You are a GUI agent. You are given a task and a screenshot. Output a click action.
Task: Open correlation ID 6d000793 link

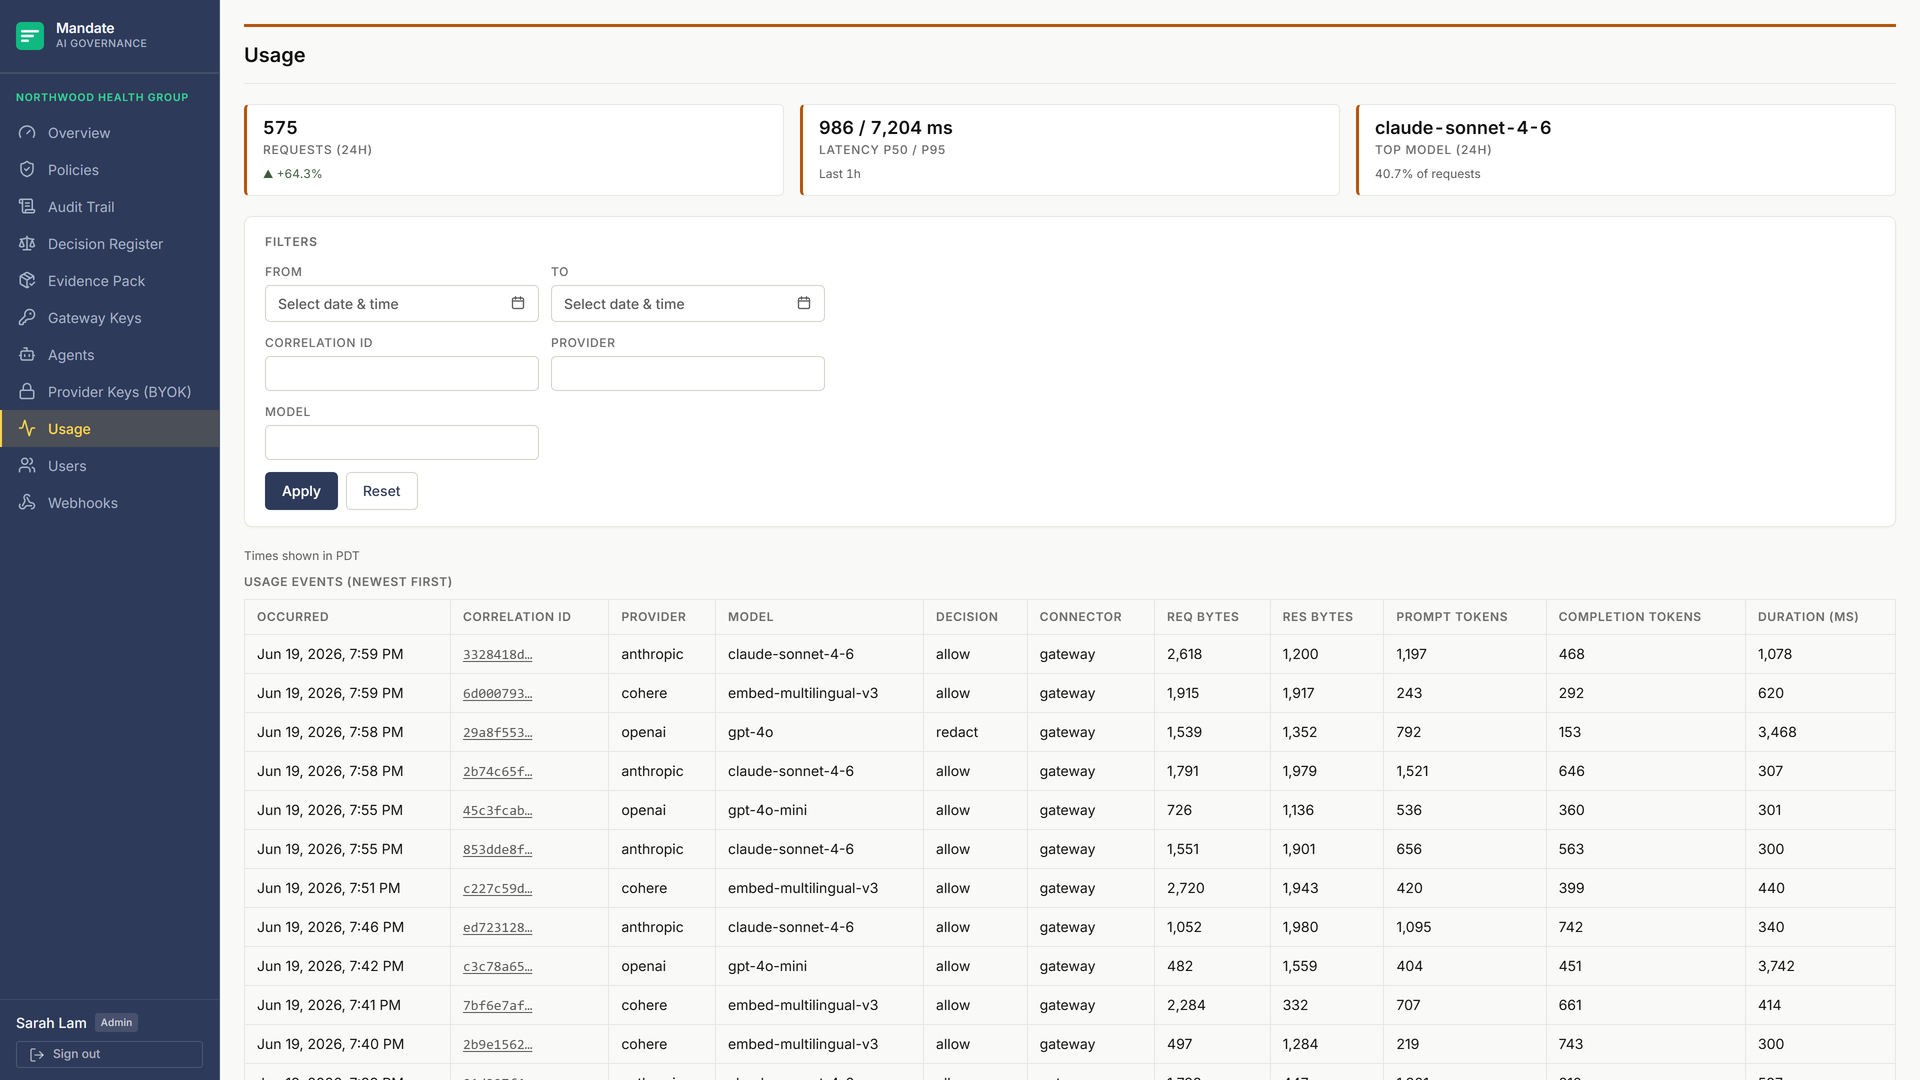pos(497,694)
